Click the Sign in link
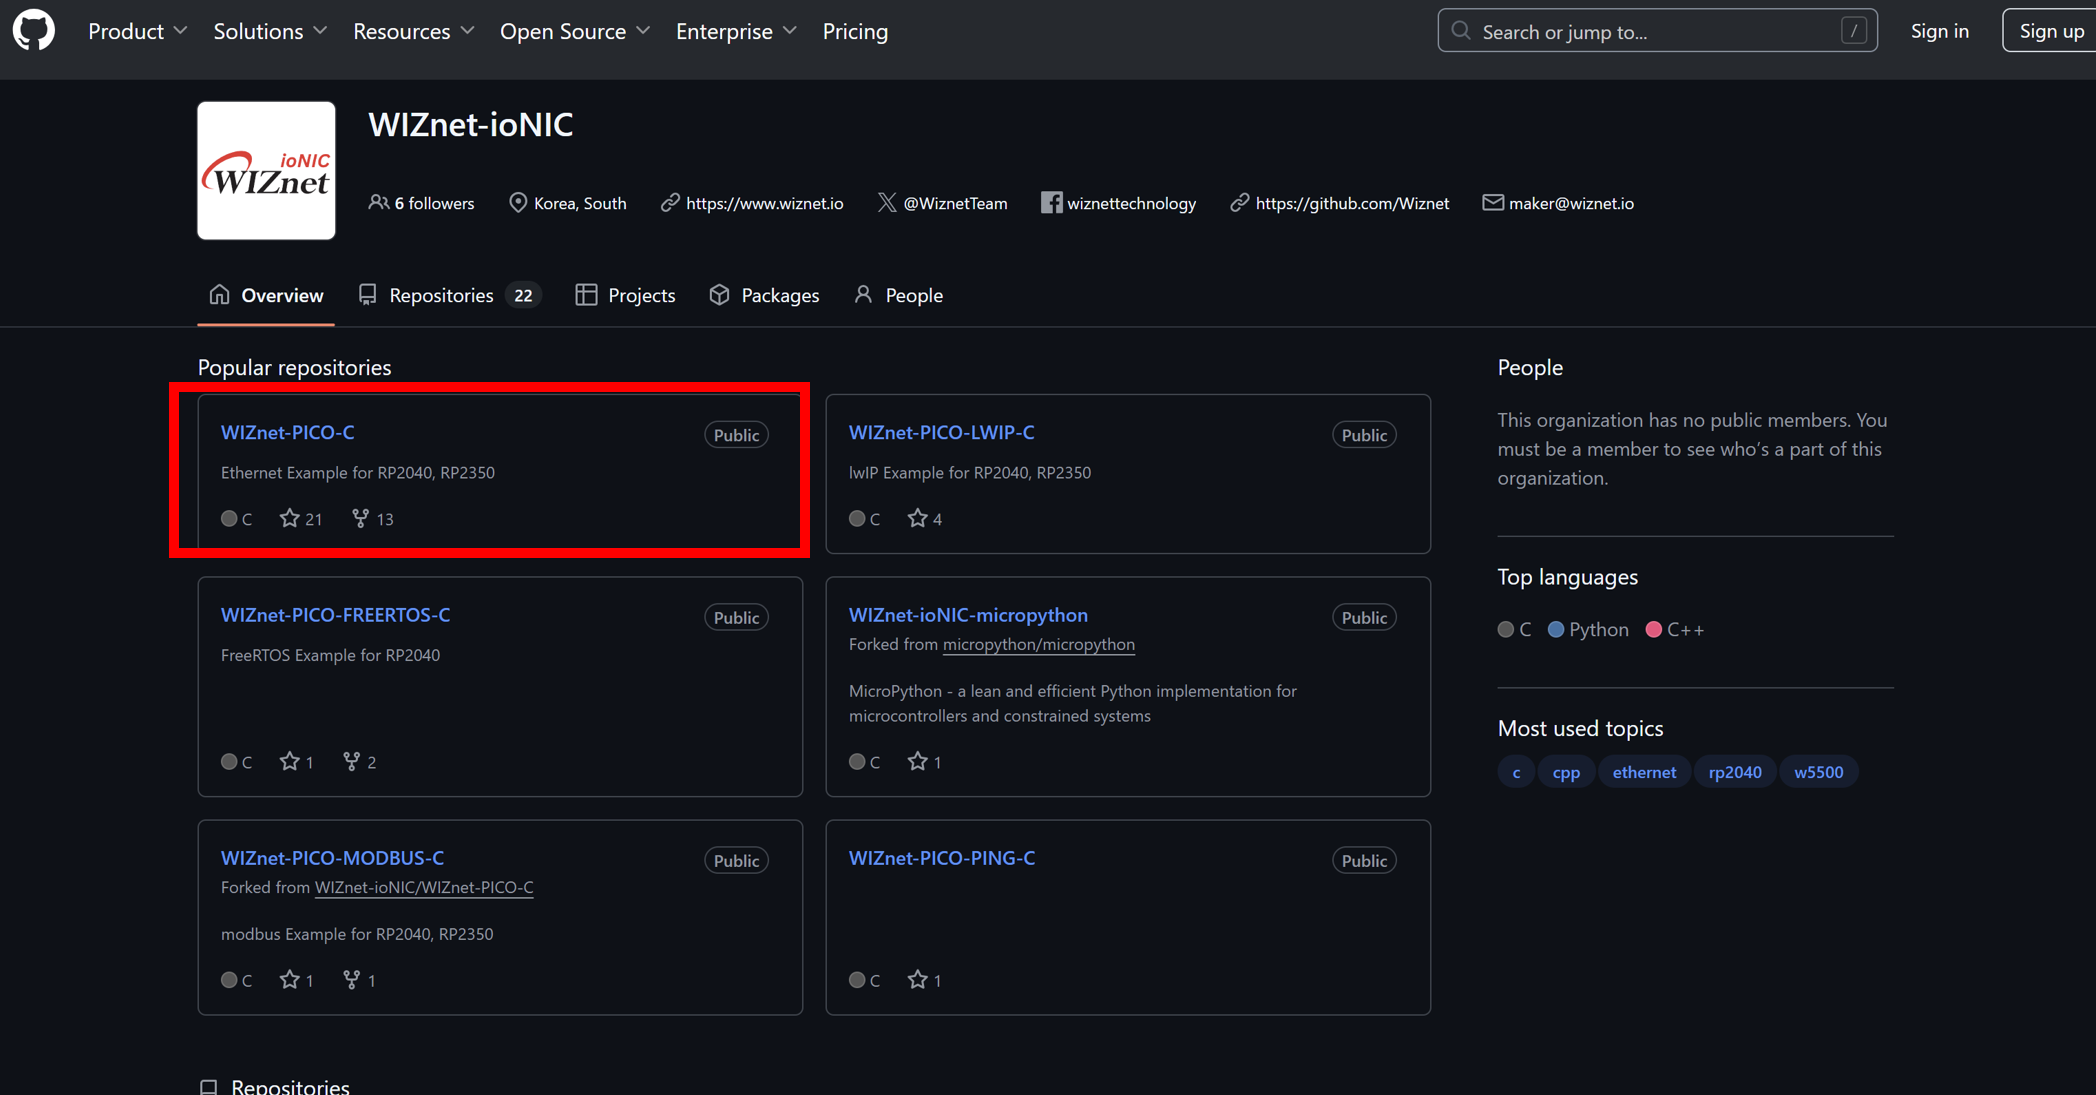This screenshot has width=2096, height=1095. pyautogui.click(x=1939, y=31)
